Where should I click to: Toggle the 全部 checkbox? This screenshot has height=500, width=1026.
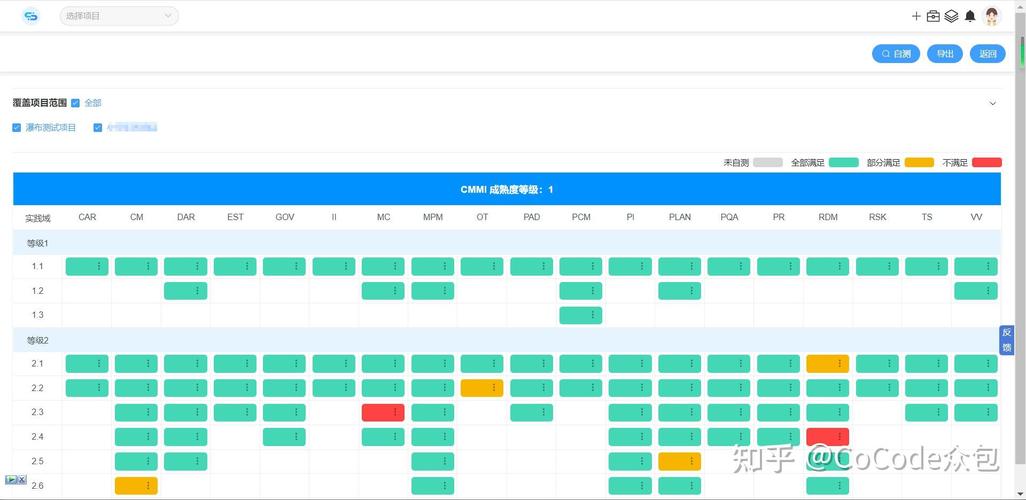tap(76, 103)
